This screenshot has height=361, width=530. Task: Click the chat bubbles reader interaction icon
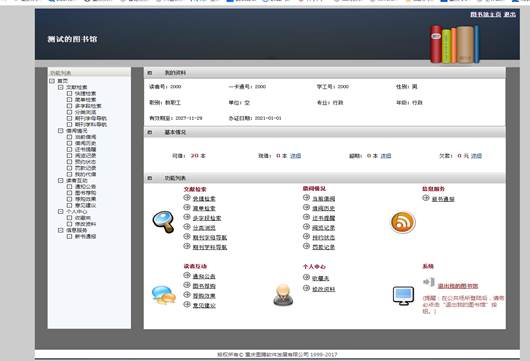(164, 295)
